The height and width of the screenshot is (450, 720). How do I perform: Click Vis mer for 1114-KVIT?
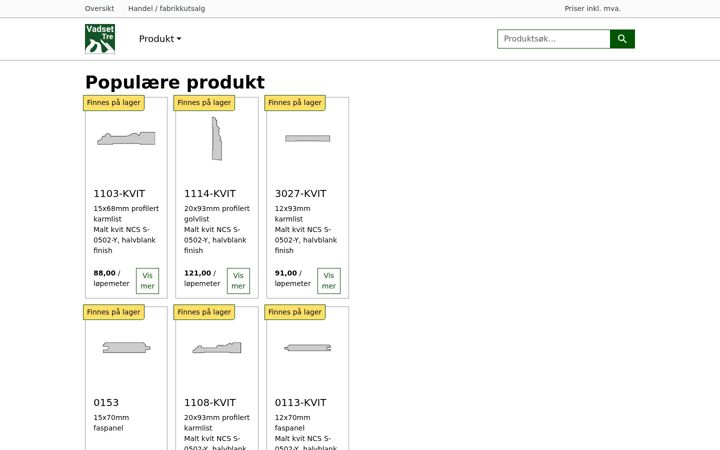pos(238,281)
